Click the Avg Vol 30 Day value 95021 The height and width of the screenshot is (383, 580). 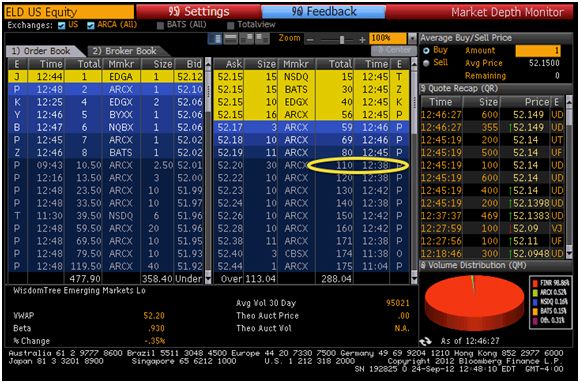pos(398,303)
